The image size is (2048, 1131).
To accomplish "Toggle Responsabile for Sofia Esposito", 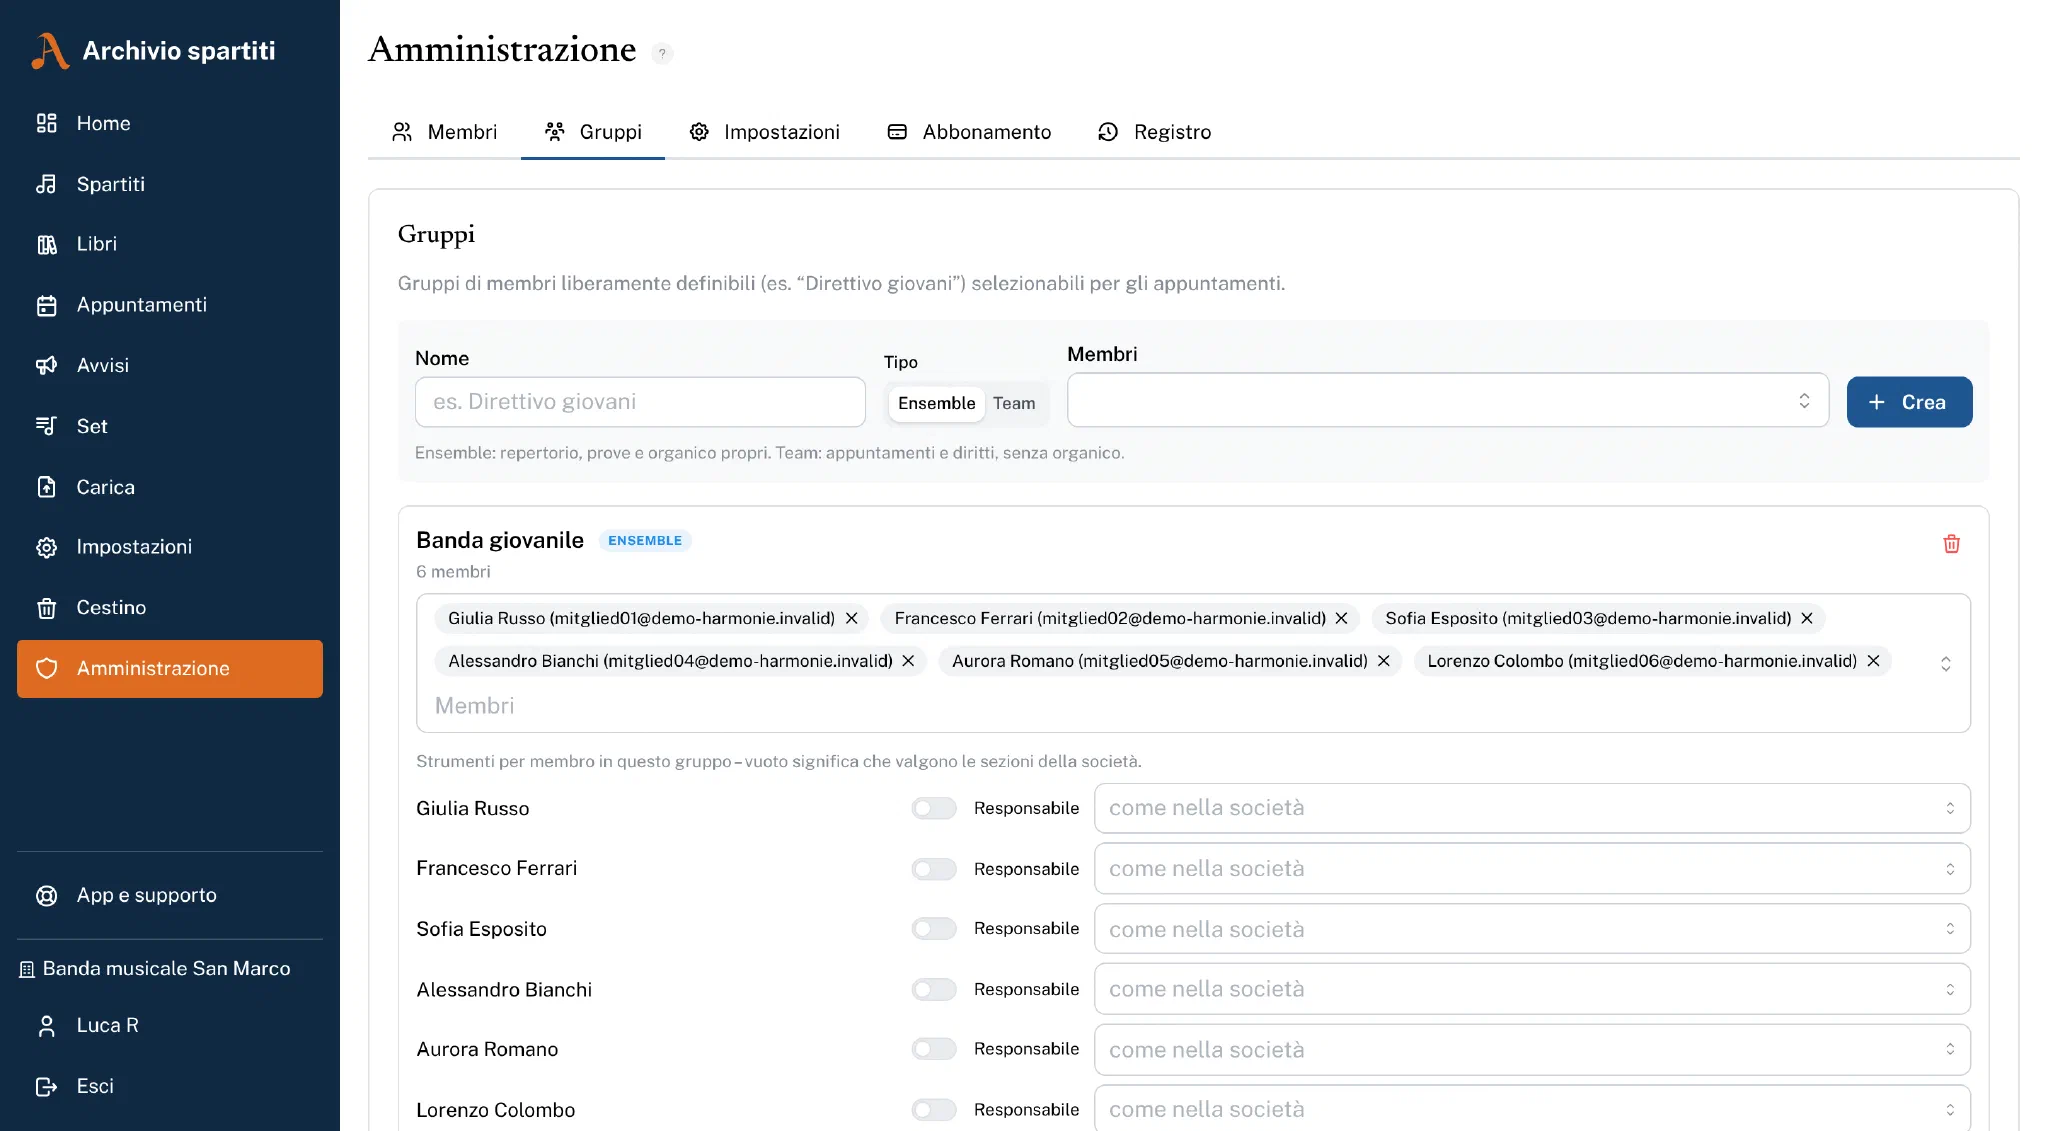I will click(934, 929).
